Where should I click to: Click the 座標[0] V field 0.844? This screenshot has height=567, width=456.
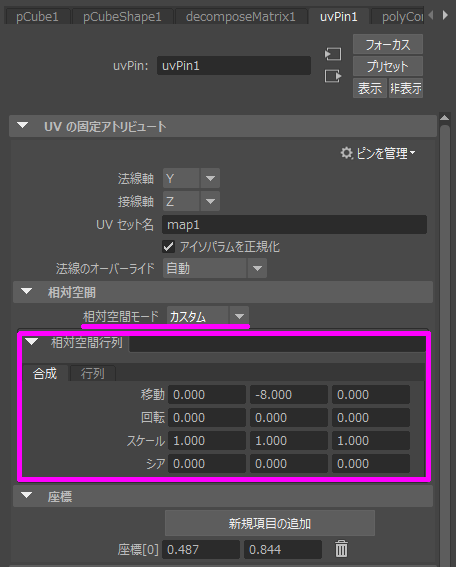pyautogui.click(x=283, y=550)
